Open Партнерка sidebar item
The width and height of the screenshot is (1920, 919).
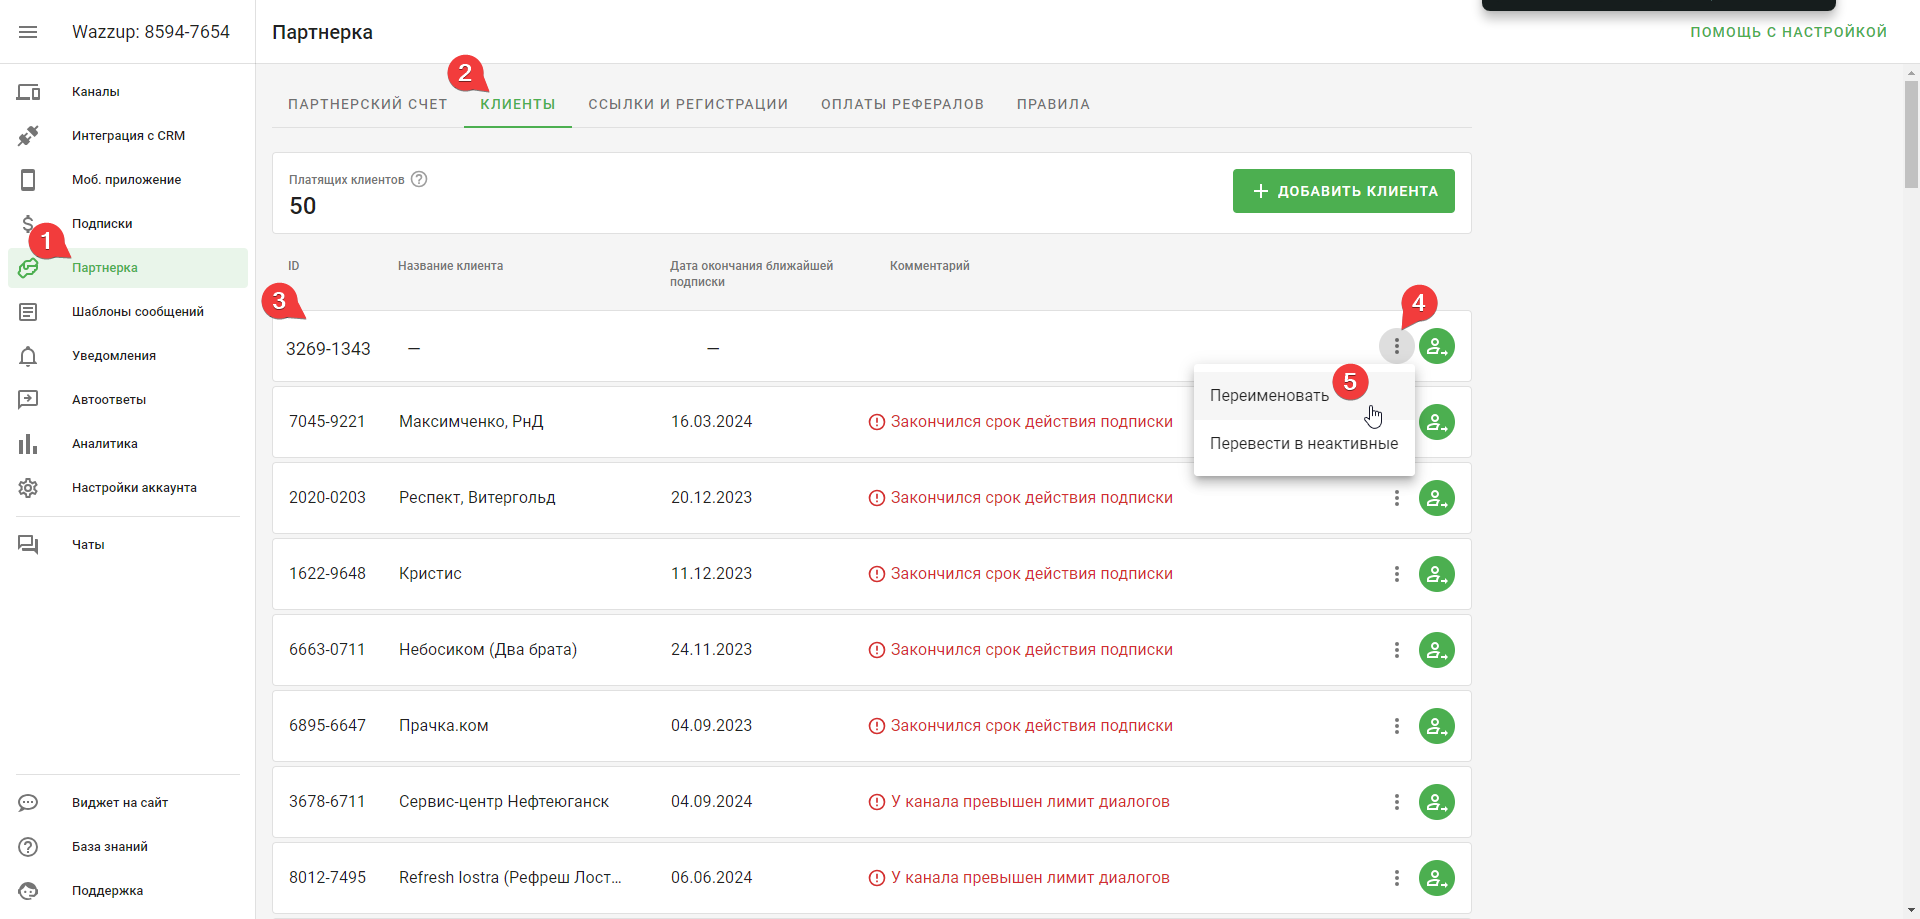pos(128,268)
